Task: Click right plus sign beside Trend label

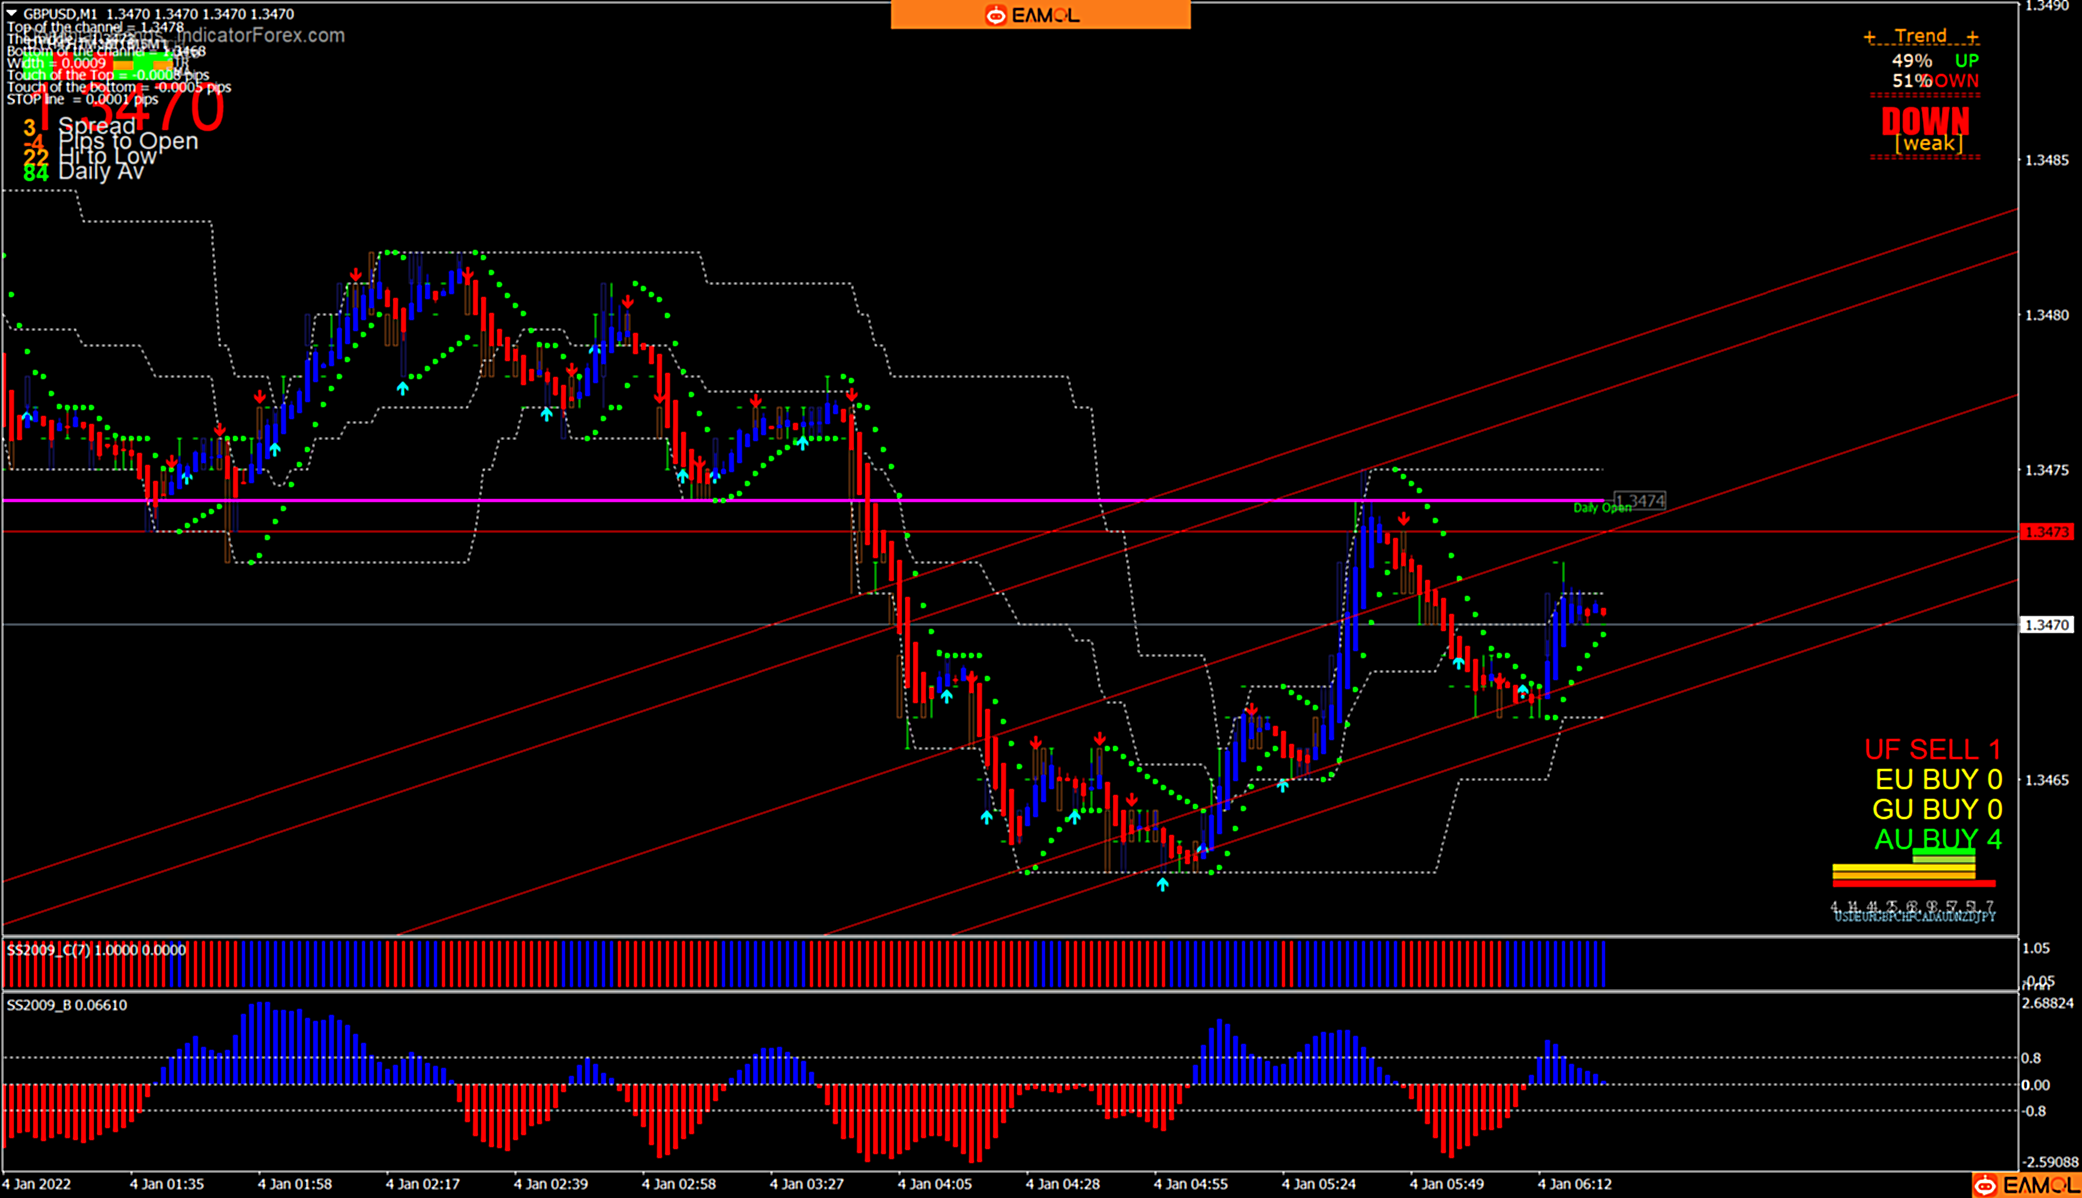Action: (x=1972, y=37)
